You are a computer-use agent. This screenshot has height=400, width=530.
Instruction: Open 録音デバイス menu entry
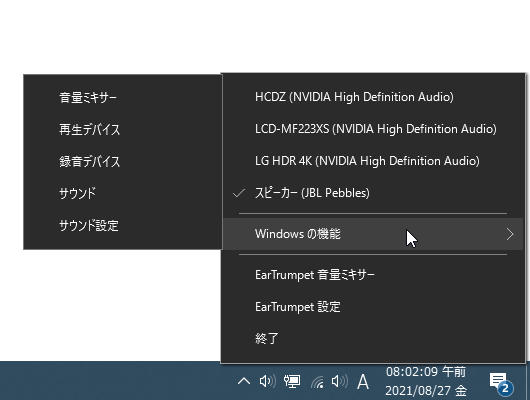point(123,162)
